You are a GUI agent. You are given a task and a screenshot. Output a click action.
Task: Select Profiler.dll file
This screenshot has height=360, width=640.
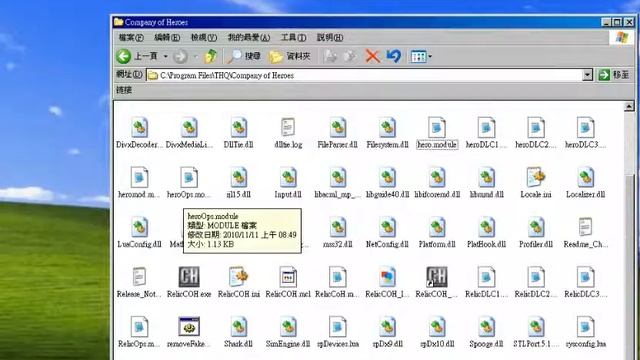pos(536,233)
